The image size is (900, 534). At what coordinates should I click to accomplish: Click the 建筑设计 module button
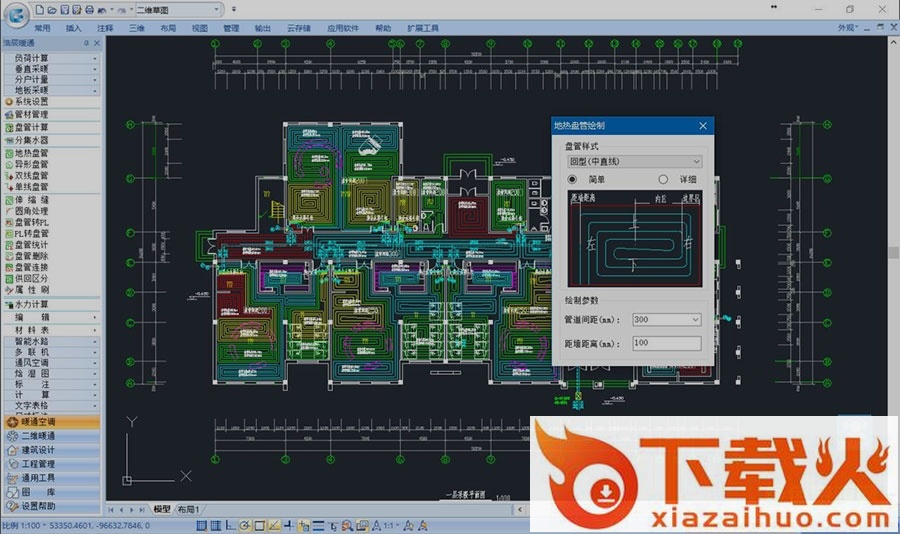[x=50, y=450]
